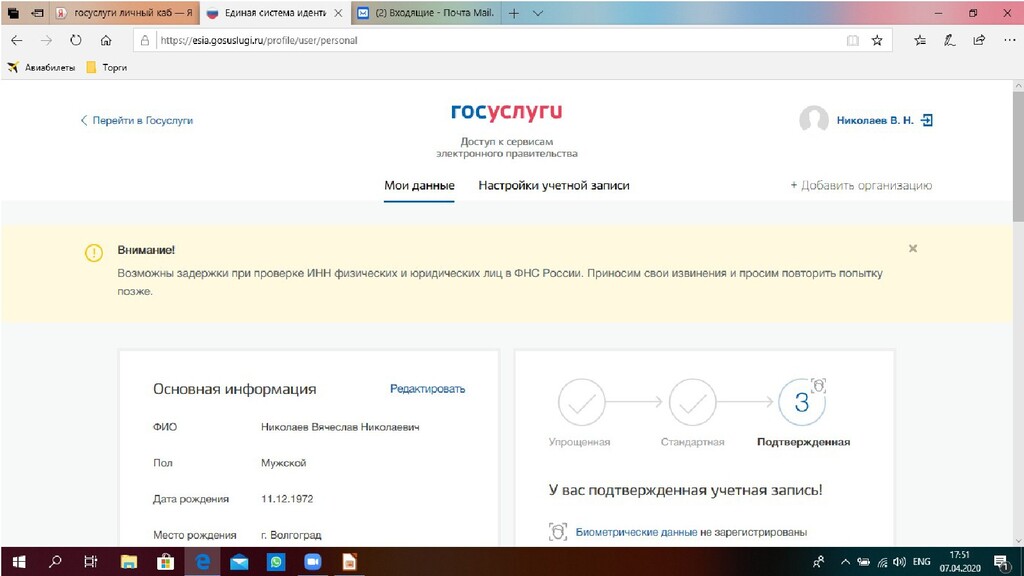Open the favorites hub icon

coord(920,40)
